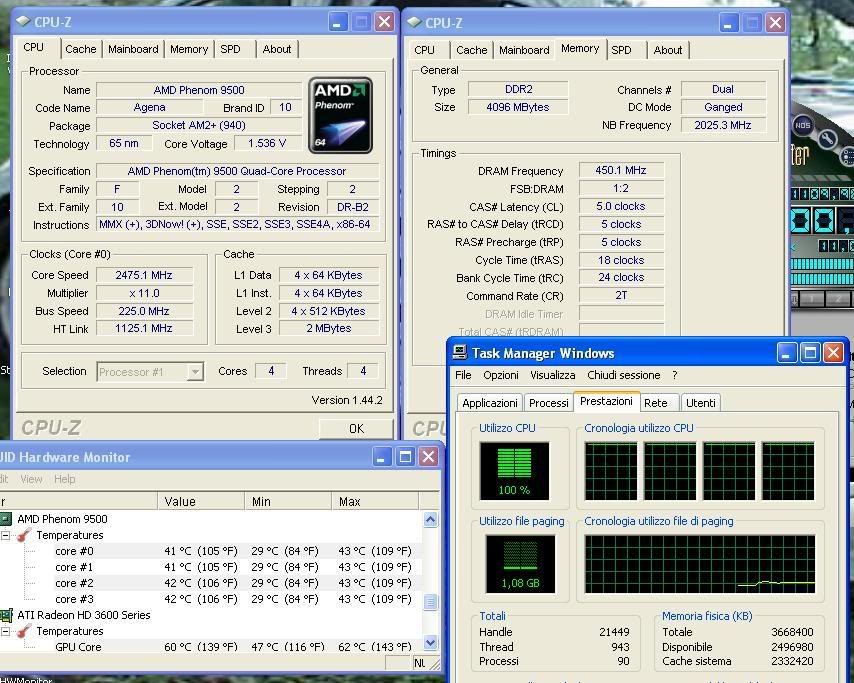Click the NB Frequency value 2025.3 MHz

coord(723,125)
